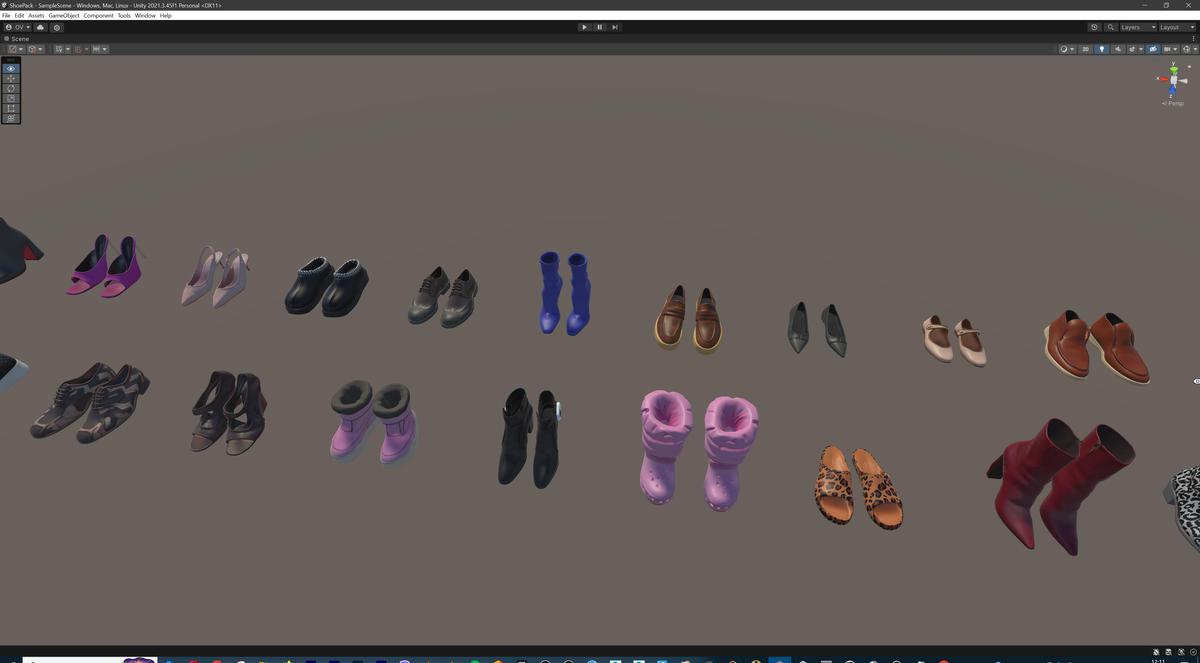Open Unity Cloud services via the cloud icon
This screenshot has width=1200, height=663.
point(39,27)
